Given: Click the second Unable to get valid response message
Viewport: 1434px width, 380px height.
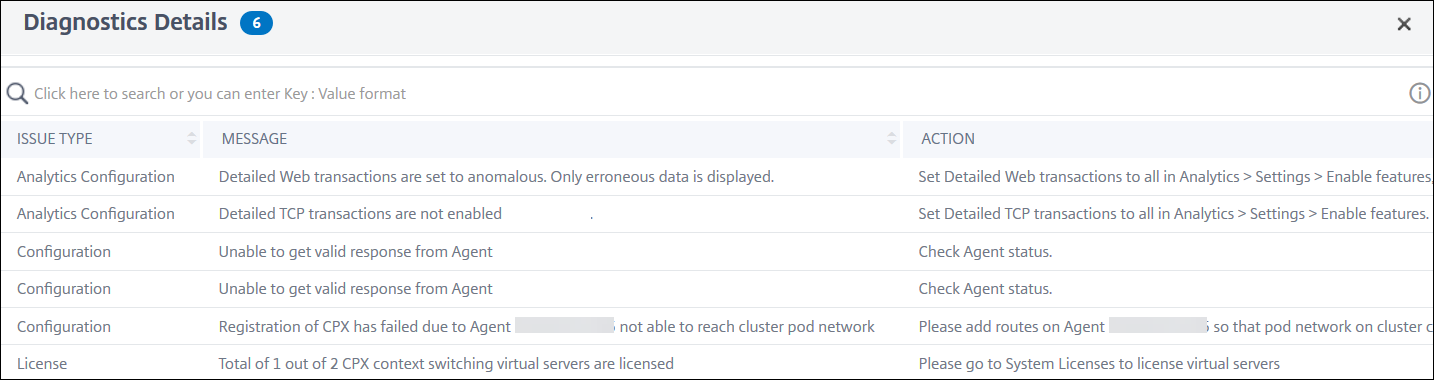Looking at the screenshot, I should click(x=355, y=289).
